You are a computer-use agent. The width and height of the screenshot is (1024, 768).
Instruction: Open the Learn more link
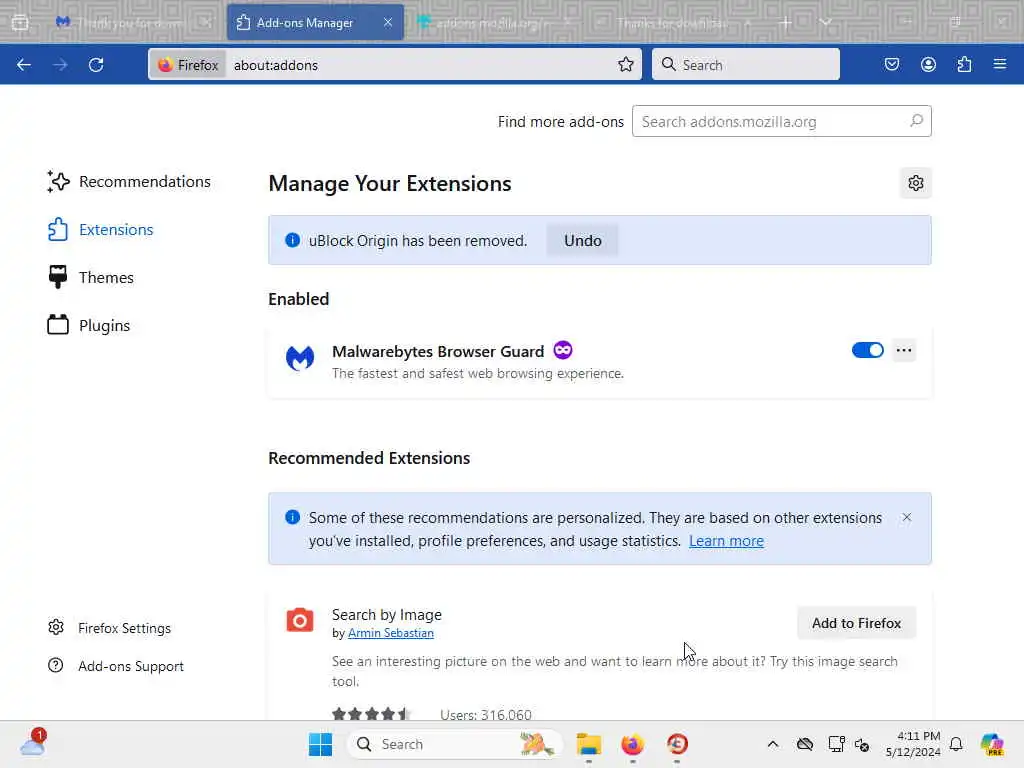pos(726,541)
